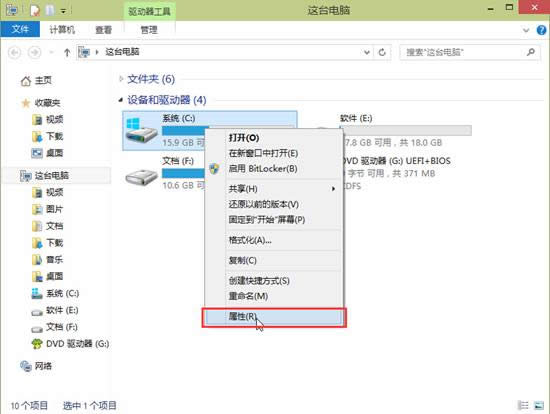Select the DVD 驱动器 (G:) UEFI+BIOS item
Image resolution: width=550 pixels, height=414 pixels.
396,161
